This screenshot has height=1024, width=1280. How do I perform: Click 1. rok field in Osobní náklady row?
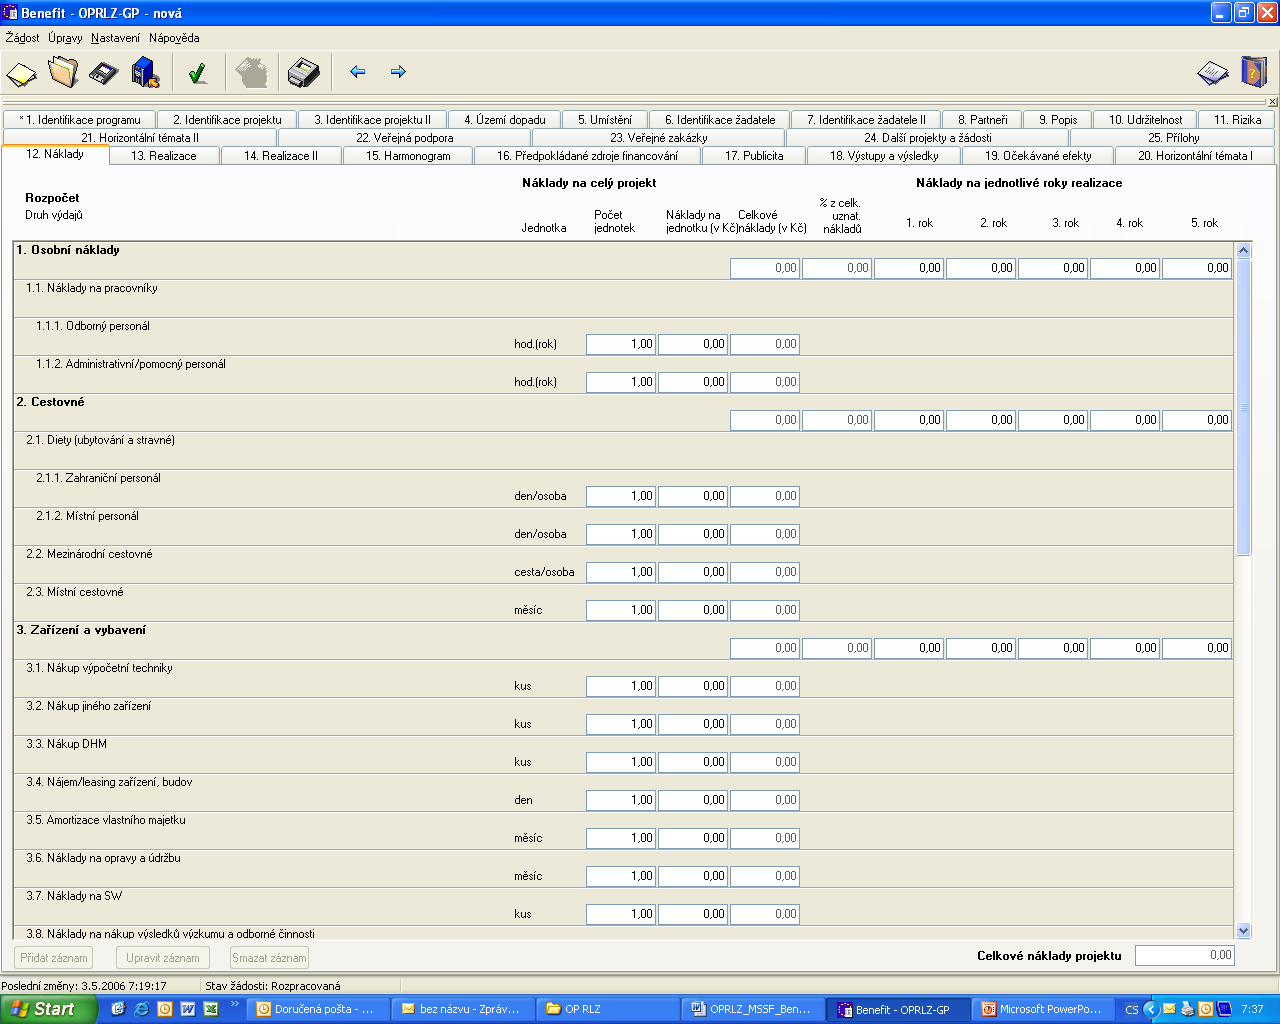tap(909, 268)
